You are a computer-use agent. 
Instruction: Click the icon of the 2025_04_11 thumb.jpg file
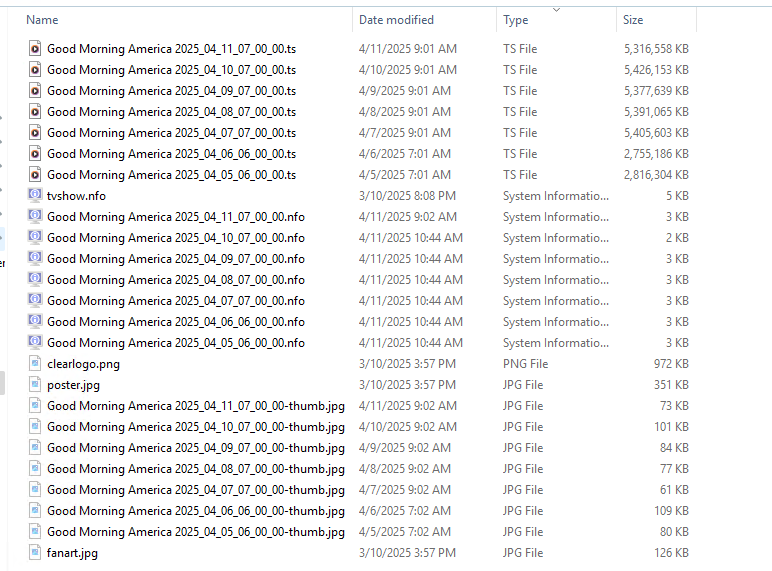pyautogui.click(x=35, y=406)
